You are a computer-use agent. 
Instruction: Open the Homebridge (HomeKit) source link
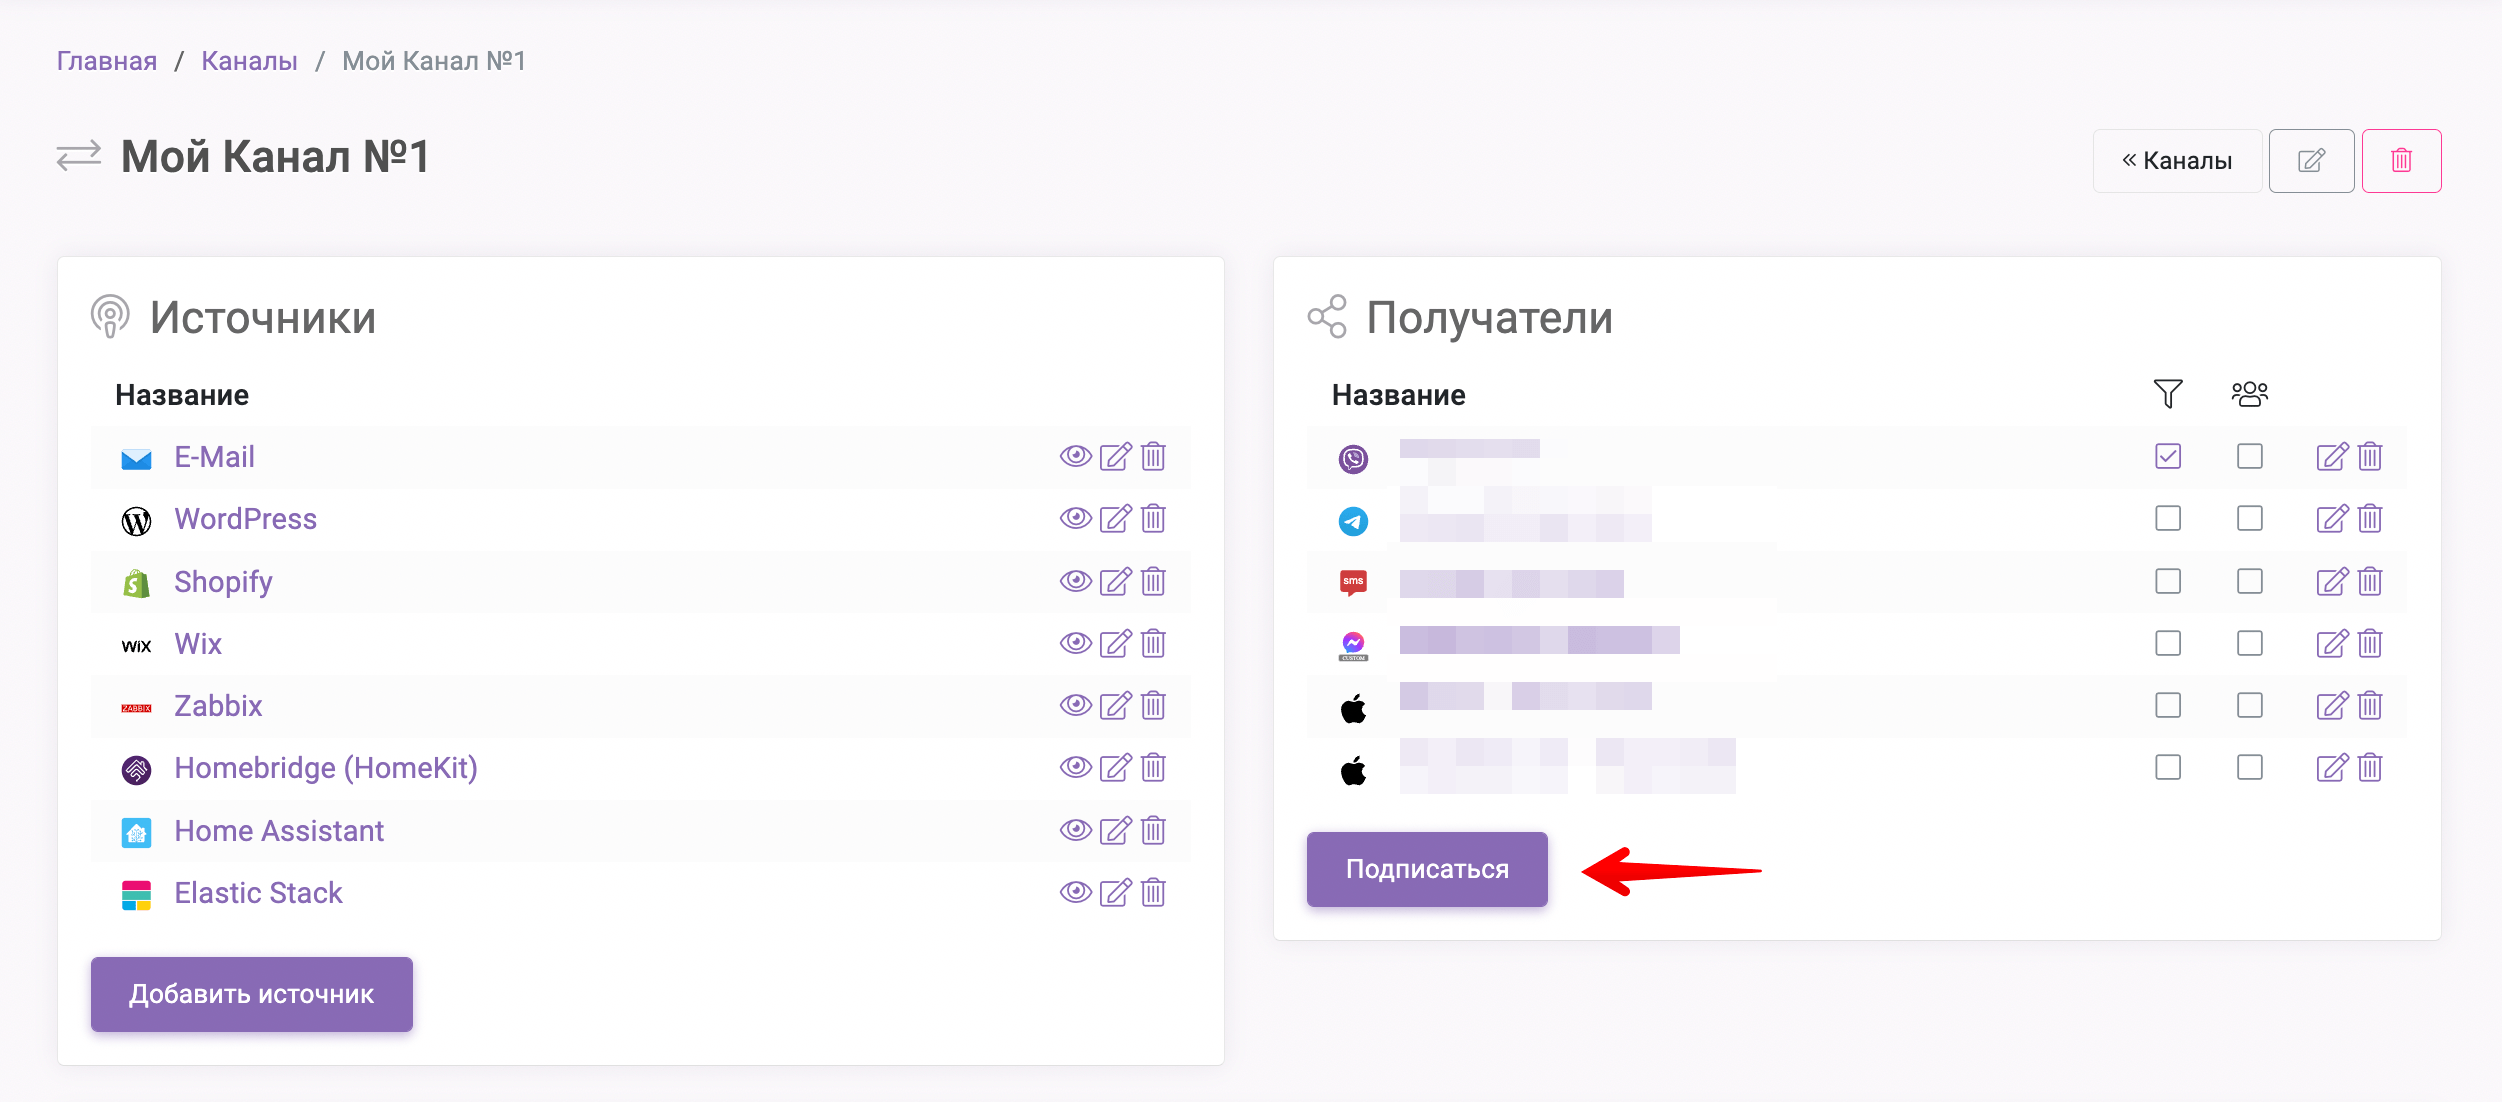(x=326, y=768)
